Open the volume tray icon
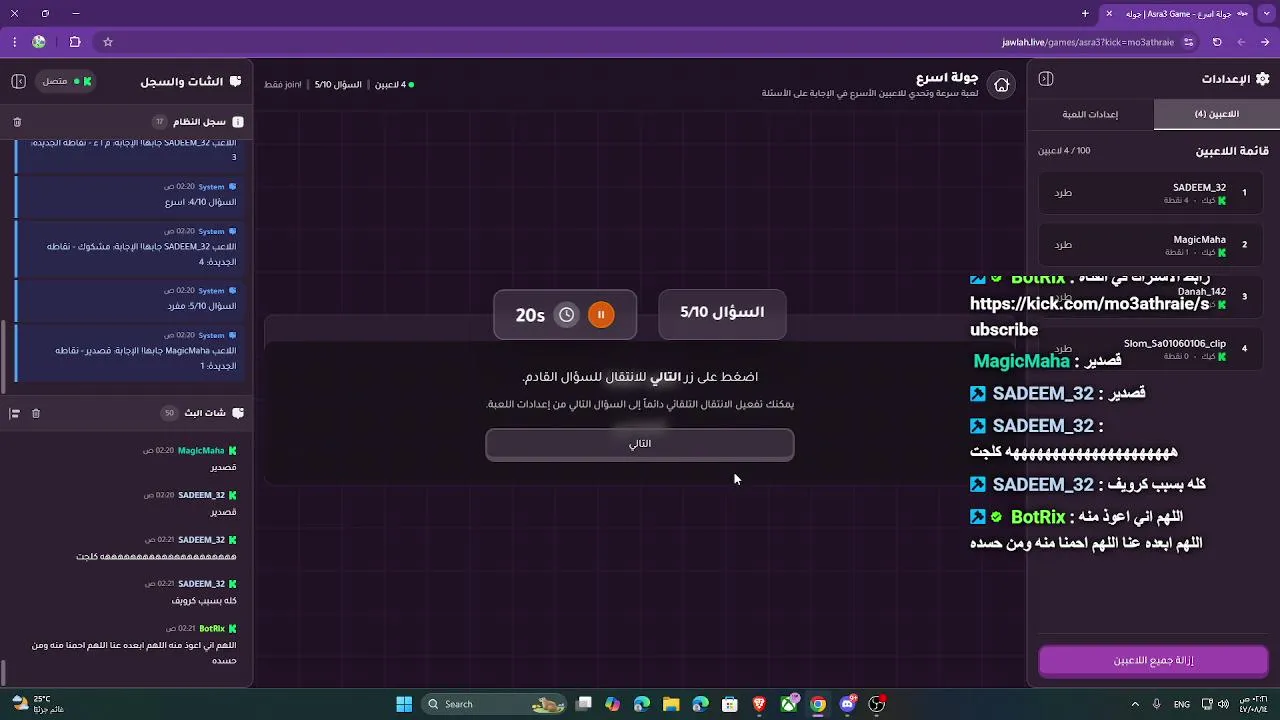 1223,704
